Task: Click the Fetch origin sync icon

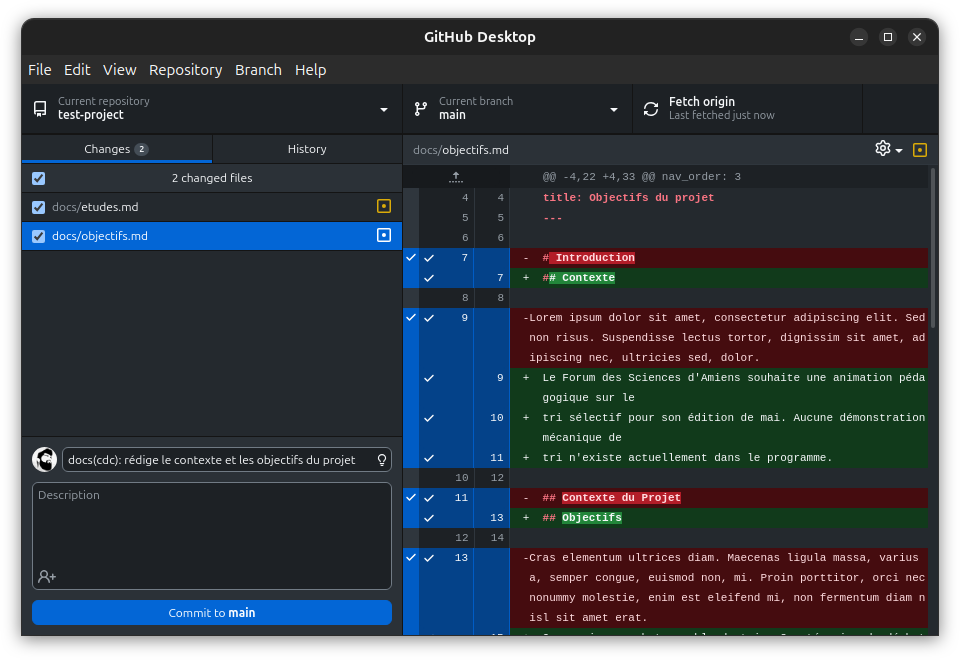Action: click(x=651, y=109)
